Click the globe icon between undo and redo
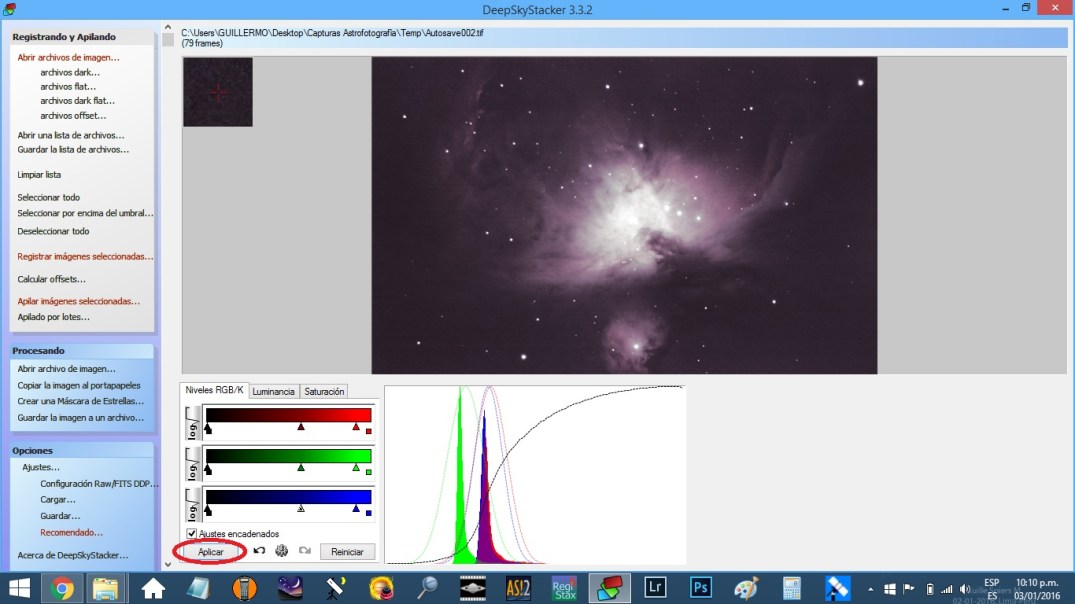The width and height of the screenshot is (1075, 604). tap(281, 551)
